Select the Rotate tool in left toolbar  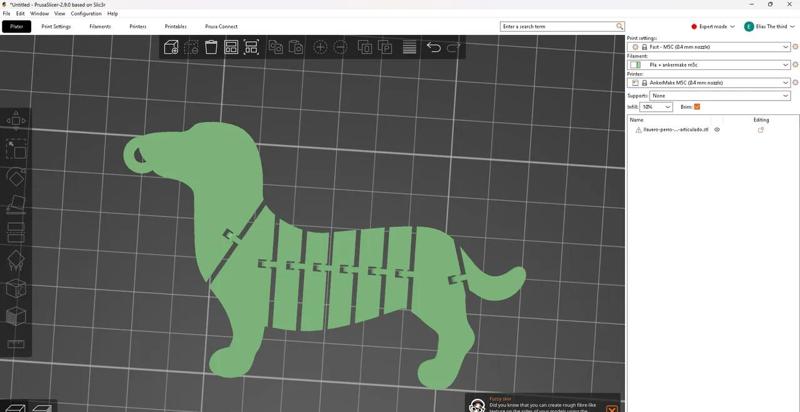click(x=16, y=176)
